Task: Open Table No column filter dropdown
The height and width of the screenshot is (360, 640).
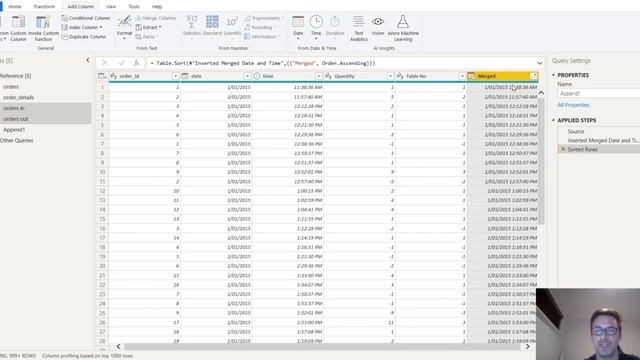Action: (x=462, y=76)
